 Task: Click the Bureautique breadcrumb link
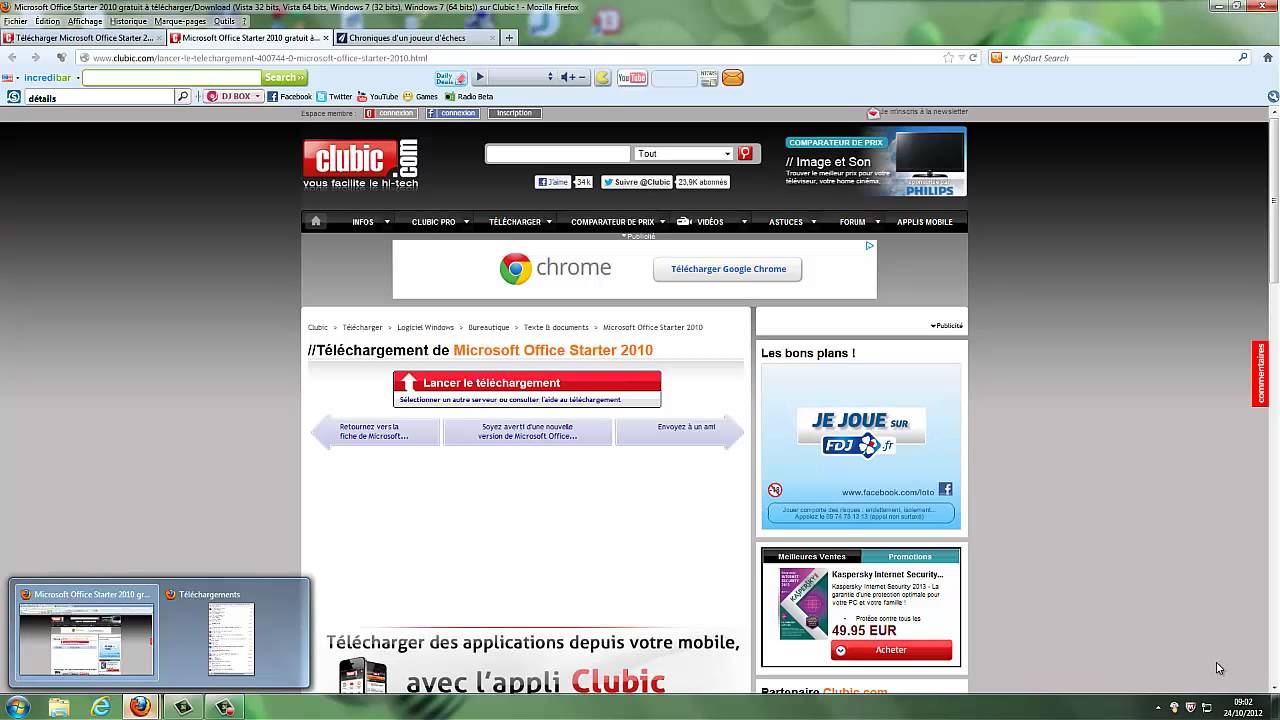click(488, 327)
